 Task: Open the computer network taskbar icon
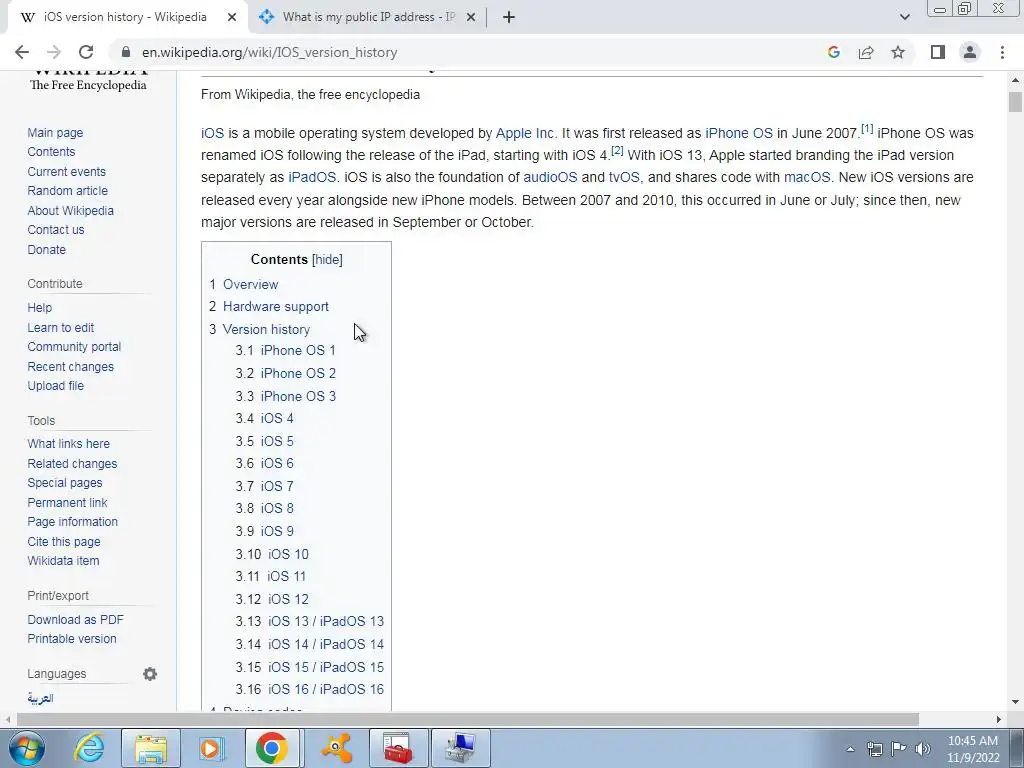[460, 748]
